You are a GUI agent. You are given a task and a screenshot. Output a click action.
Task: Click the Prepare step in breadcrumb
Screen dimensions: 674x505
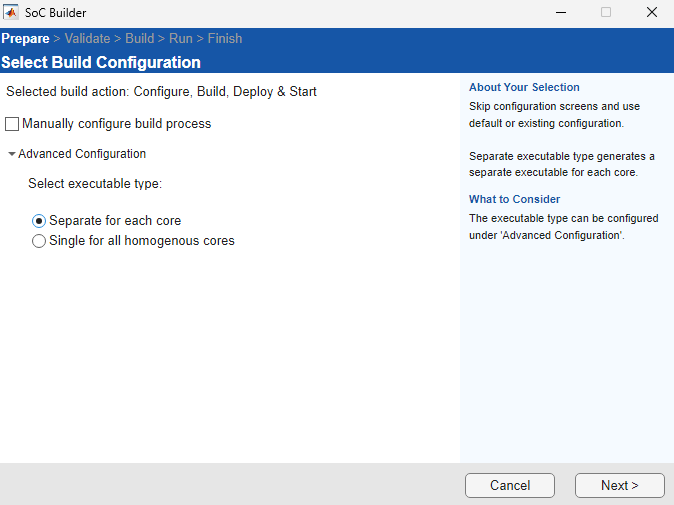click(x=25, y=39)
